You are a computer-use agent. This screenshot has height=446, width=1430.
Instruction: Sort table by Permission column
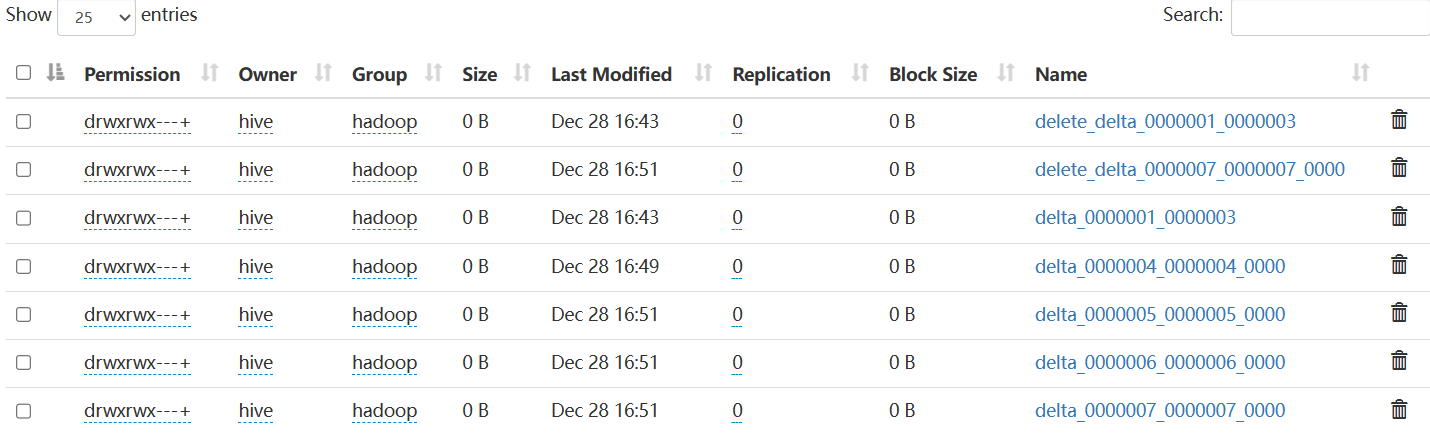[132, 74]
